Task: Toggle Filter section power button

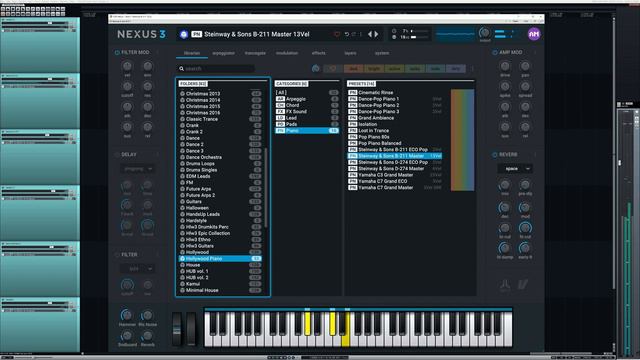Action: coord(117,255)
